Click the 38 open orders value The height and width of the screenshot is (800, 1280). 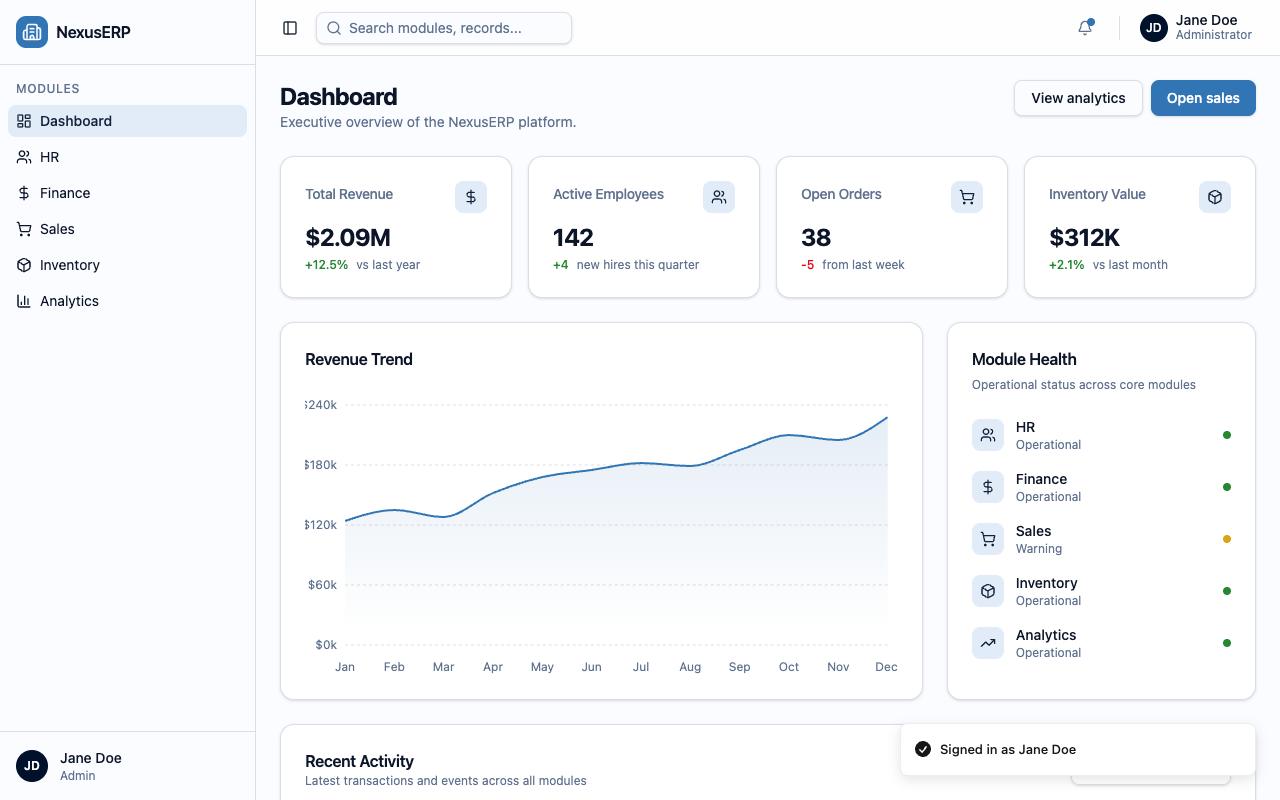pos(816,238)
